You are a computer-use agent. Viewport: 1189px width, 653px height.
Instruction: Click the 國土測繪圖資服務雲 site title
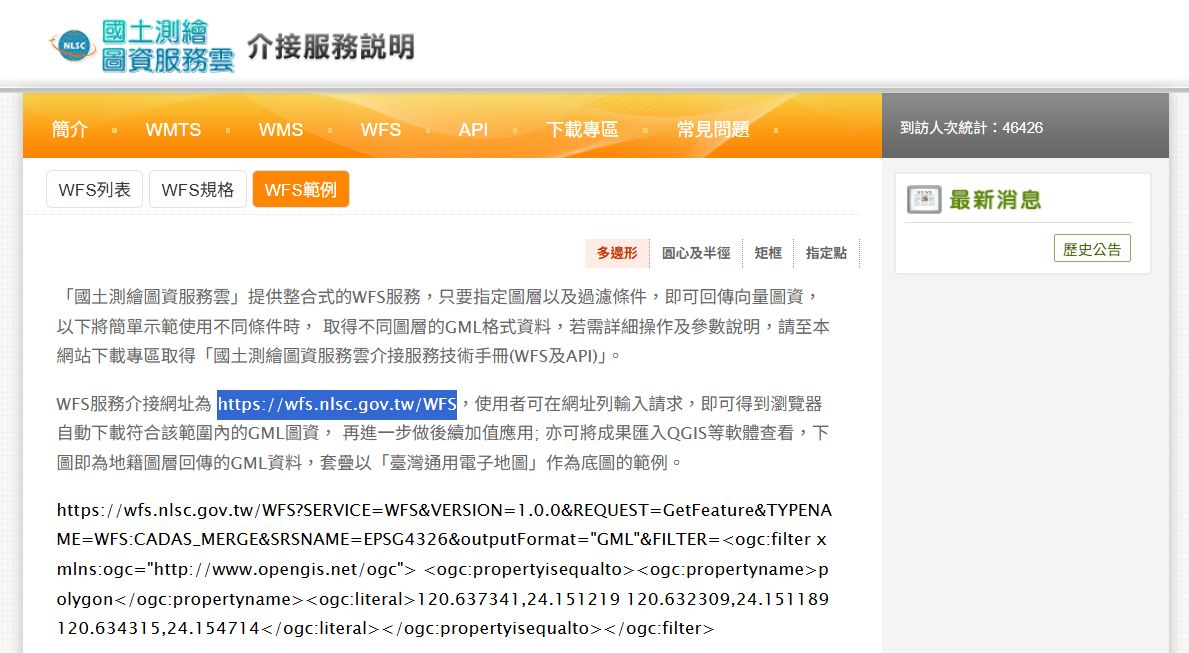168,45
